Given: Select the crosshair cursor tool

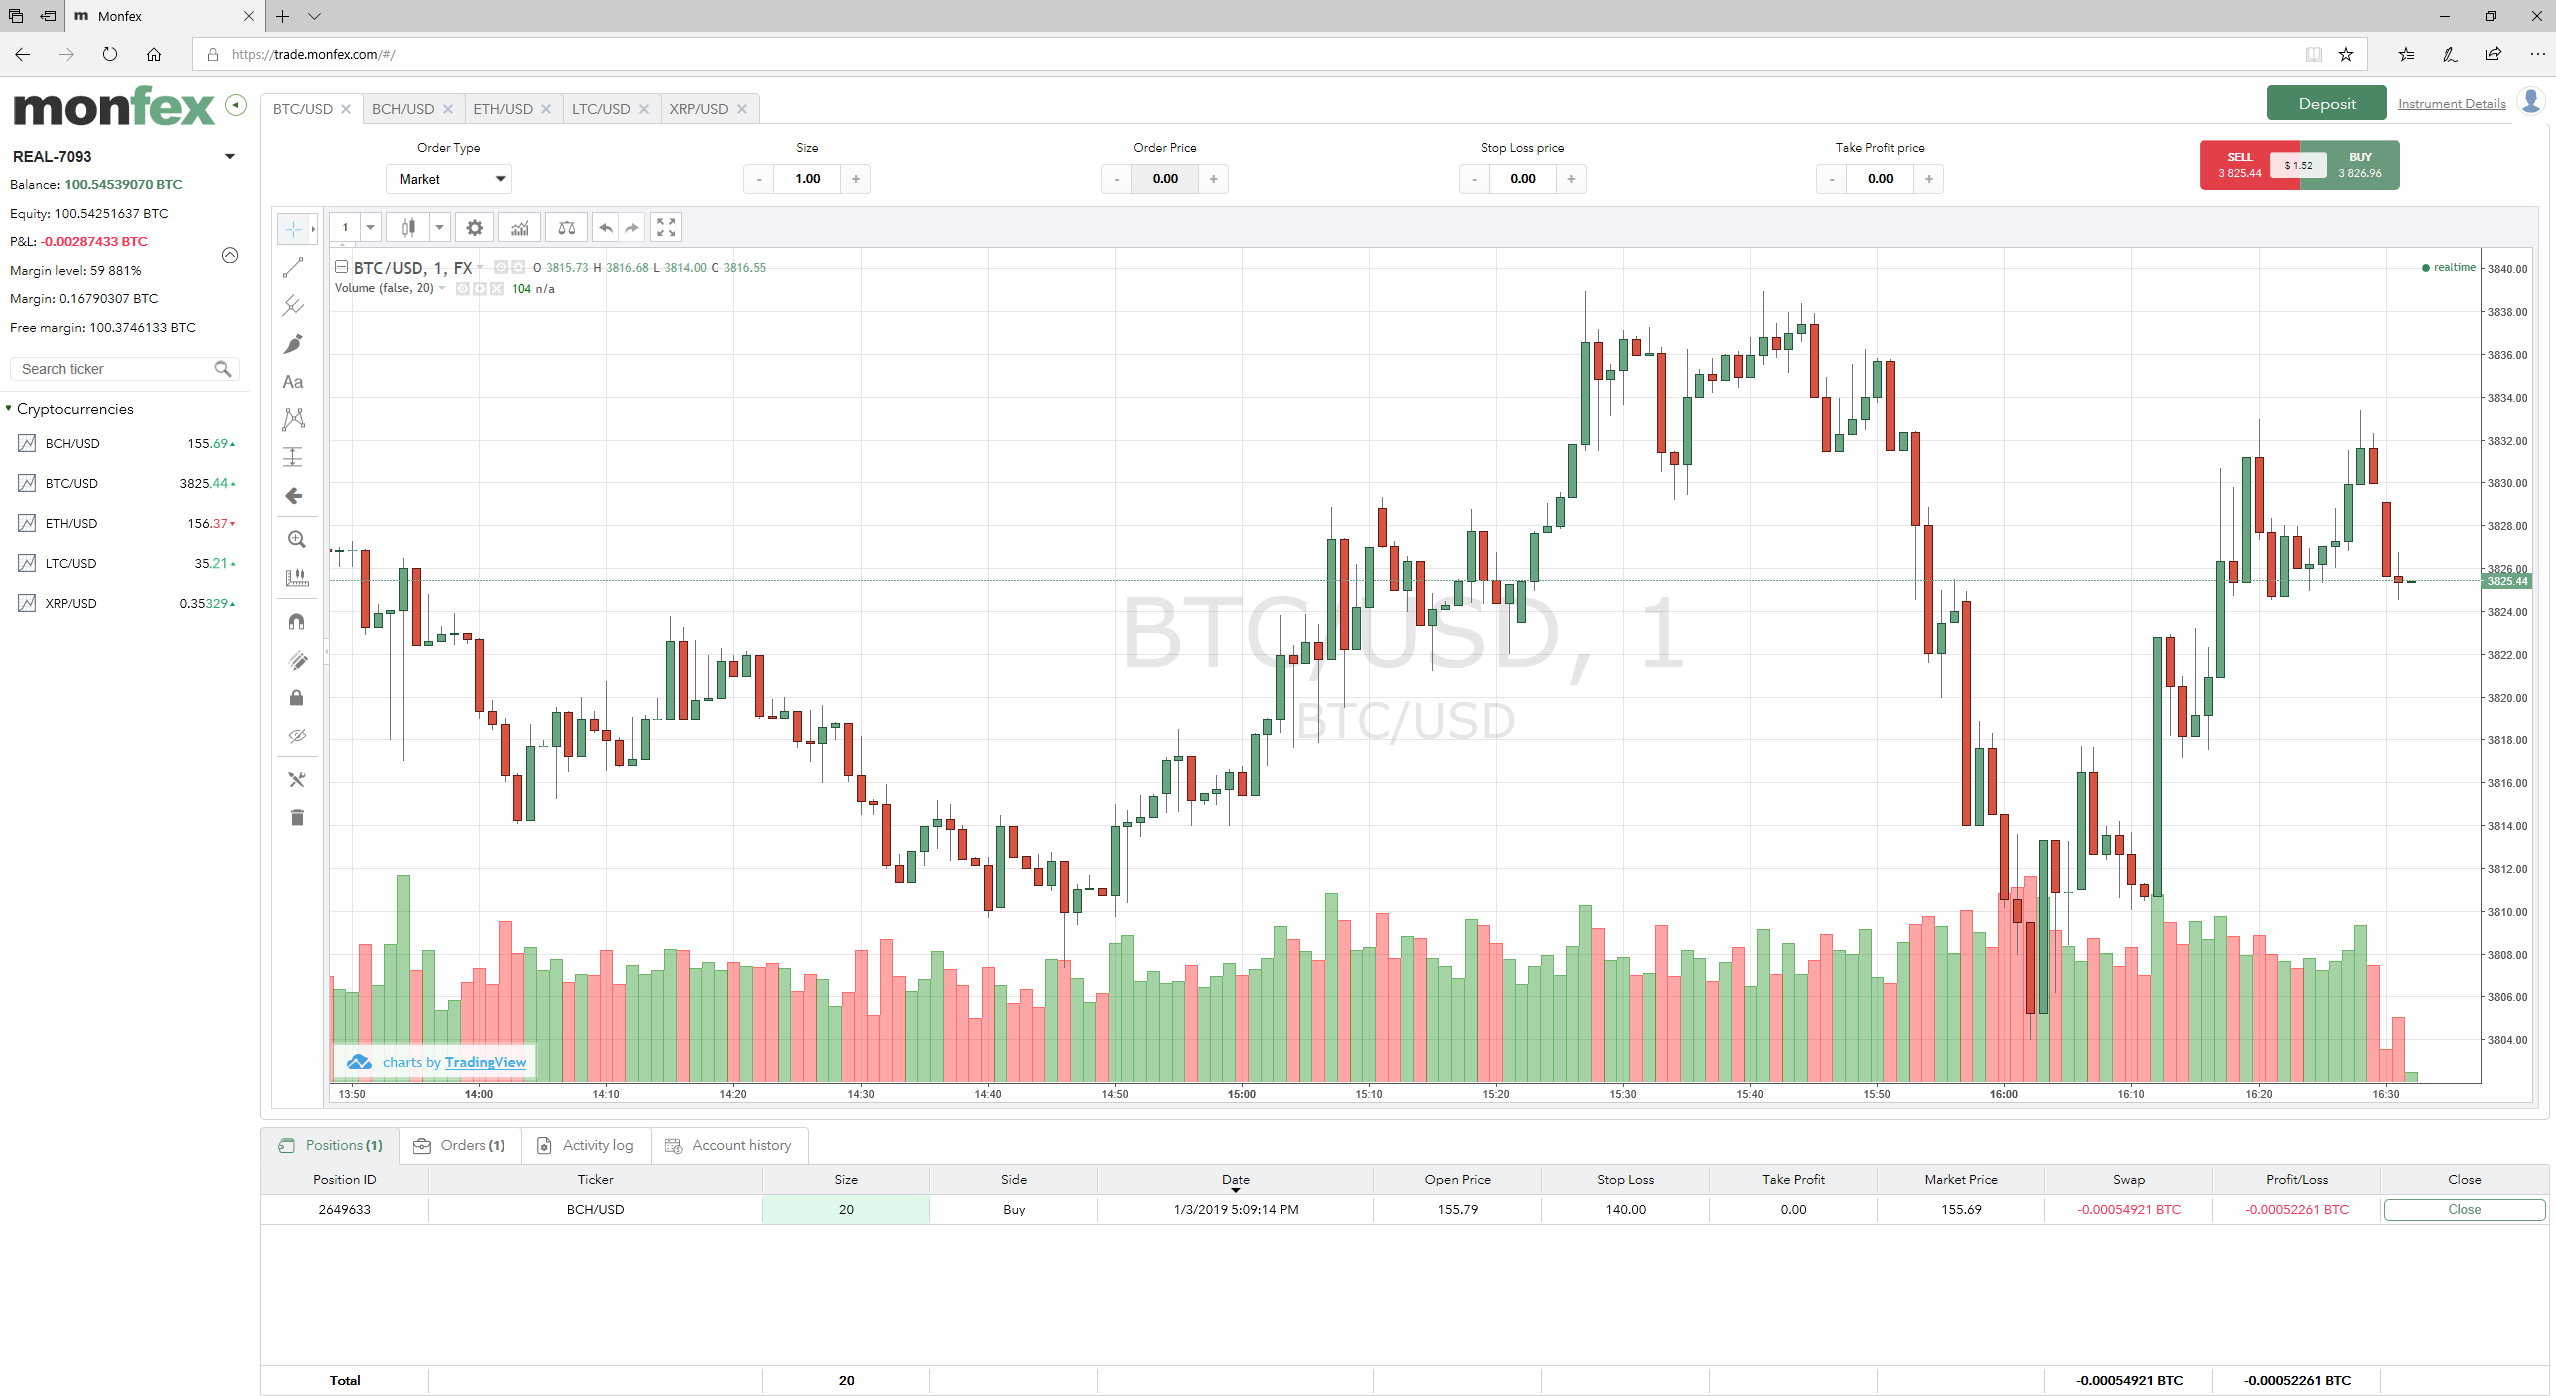Looking at the screenshot, I should [293, 229].
